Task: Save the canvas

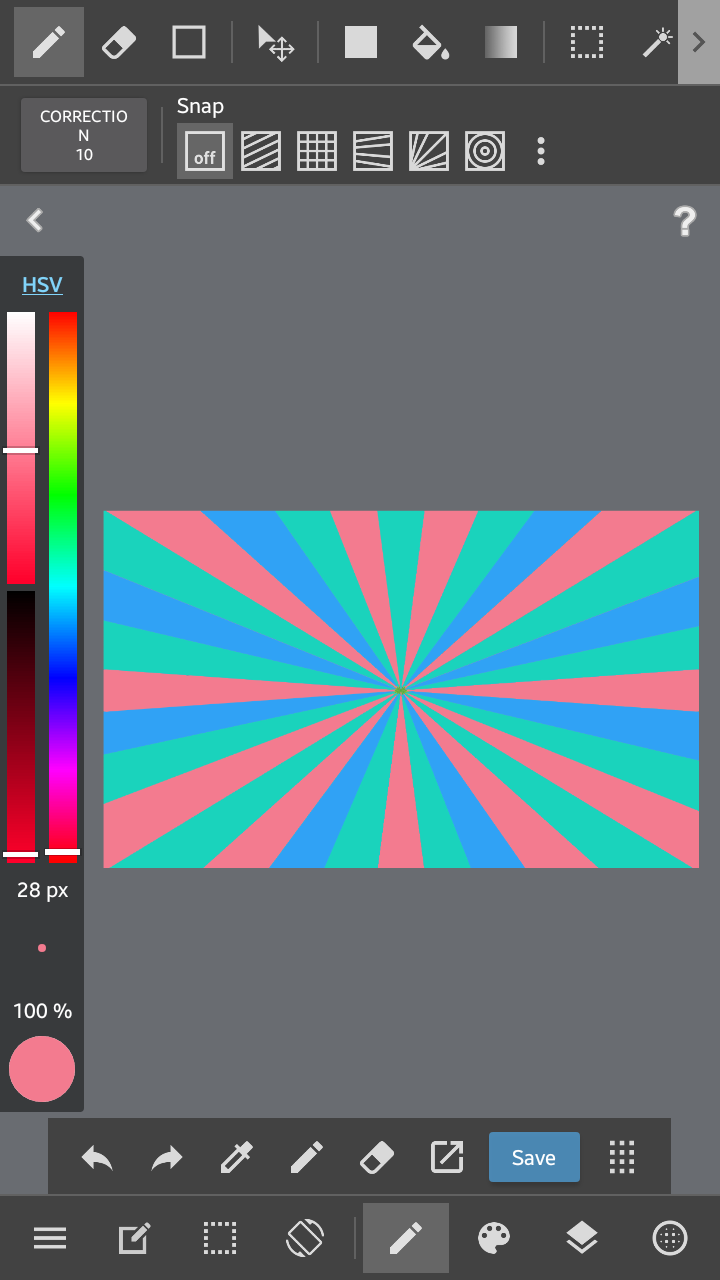Action: [534, 1157]
